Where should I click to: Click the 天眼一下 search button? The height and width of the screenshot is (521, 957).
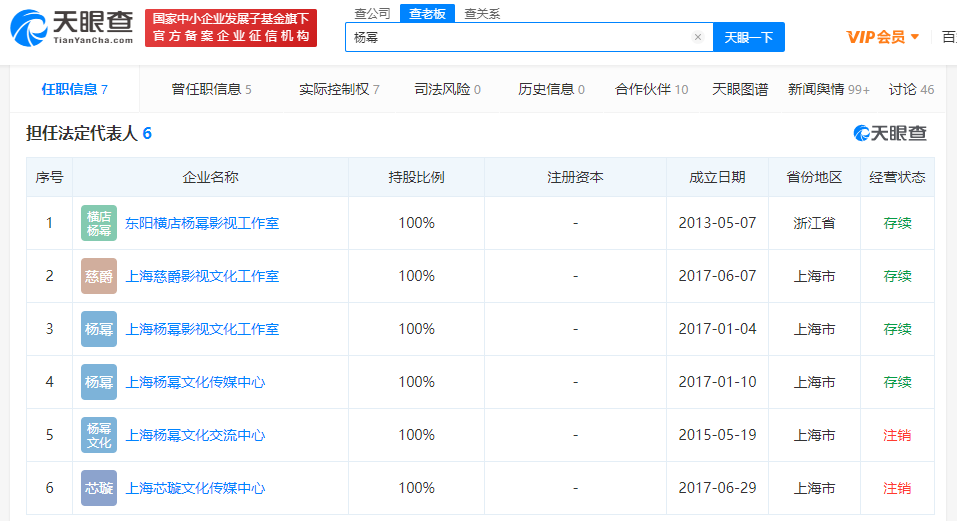(748, 37)
